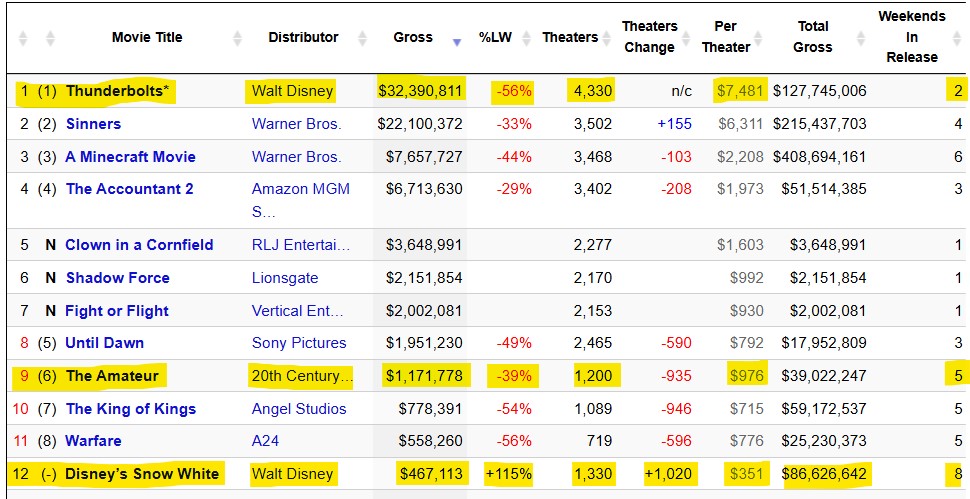Click the %LW column header

(496, 37)
